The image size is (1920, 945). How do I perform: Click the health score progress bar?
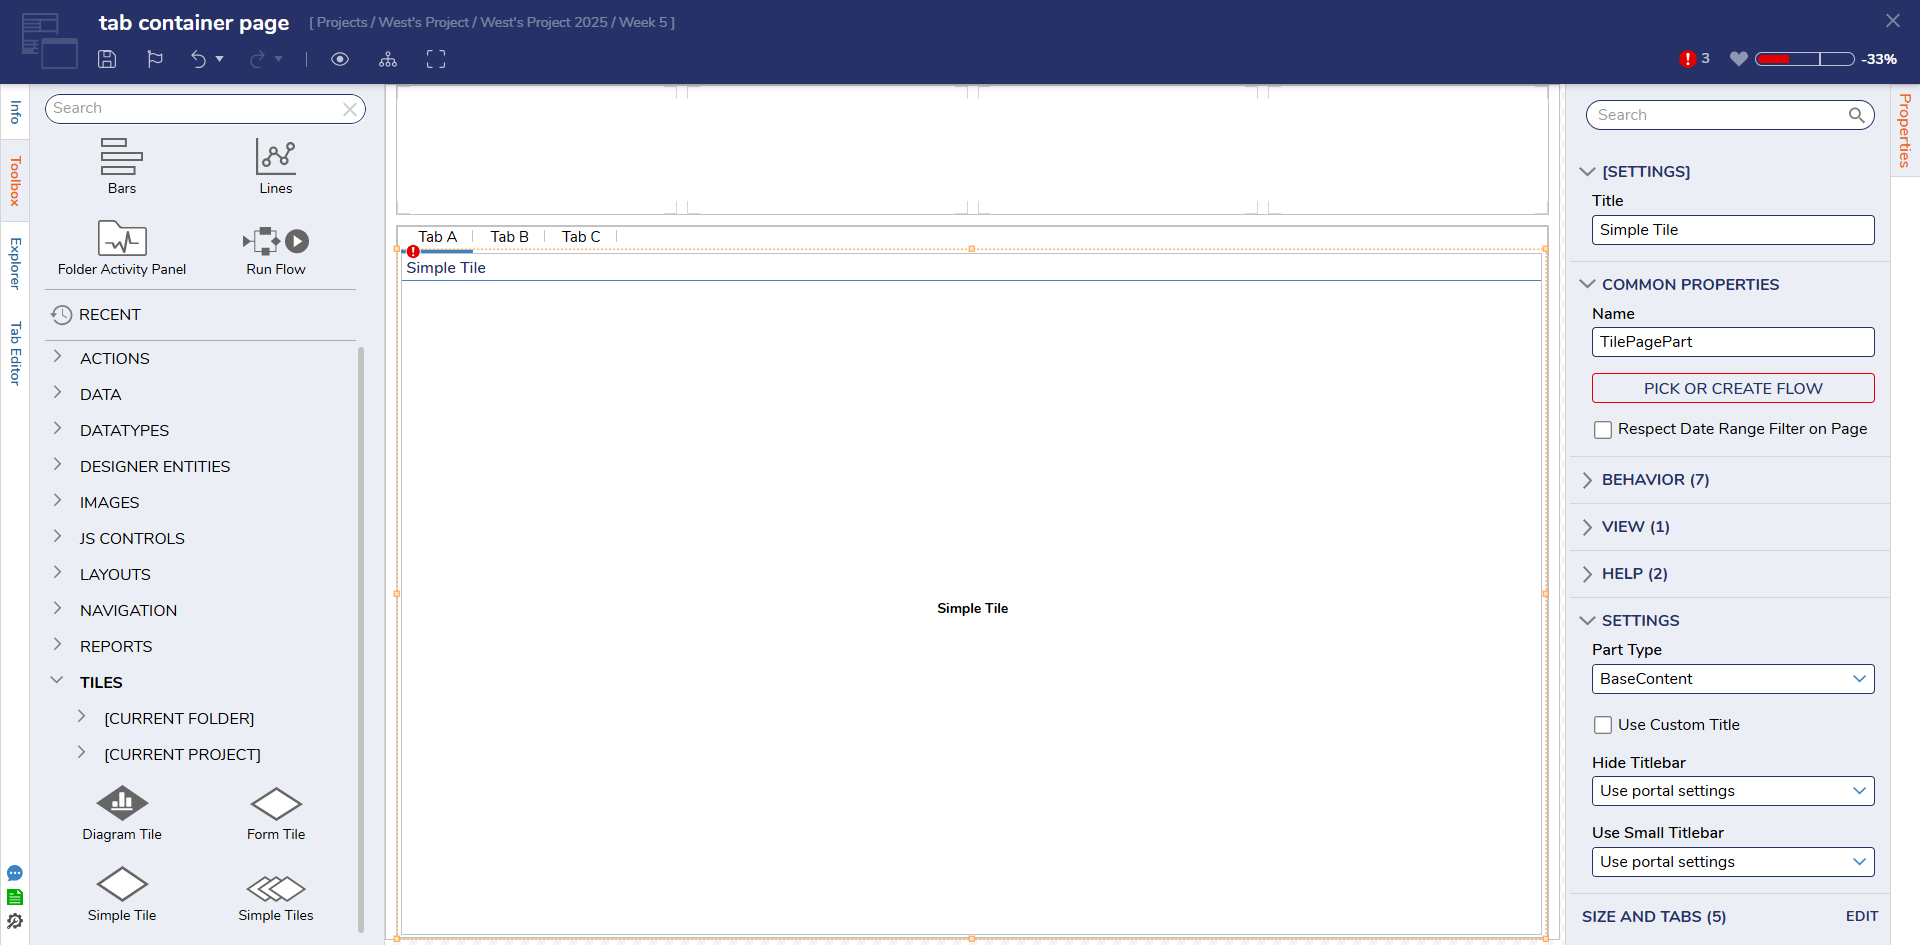pyautogui.click(x=1805, y=59)
